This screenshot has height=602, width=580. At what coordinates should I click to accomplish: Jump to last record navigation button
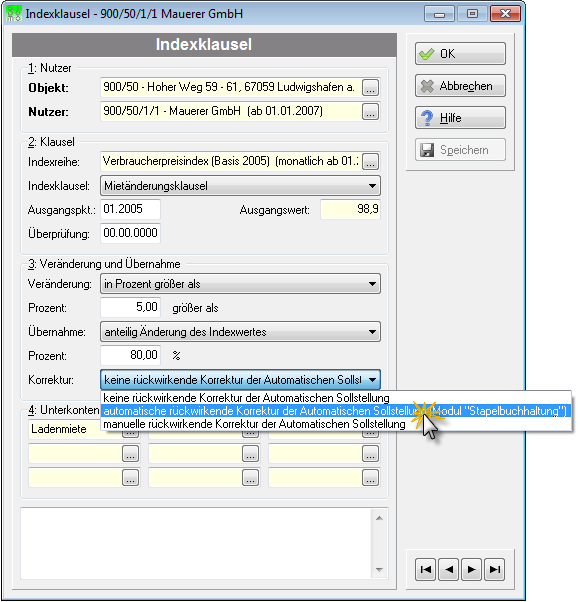(x=495, y=569)
